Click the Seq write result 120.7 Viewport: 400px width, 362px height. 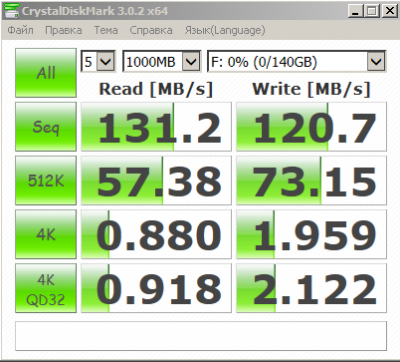click(x=311, y=127)
